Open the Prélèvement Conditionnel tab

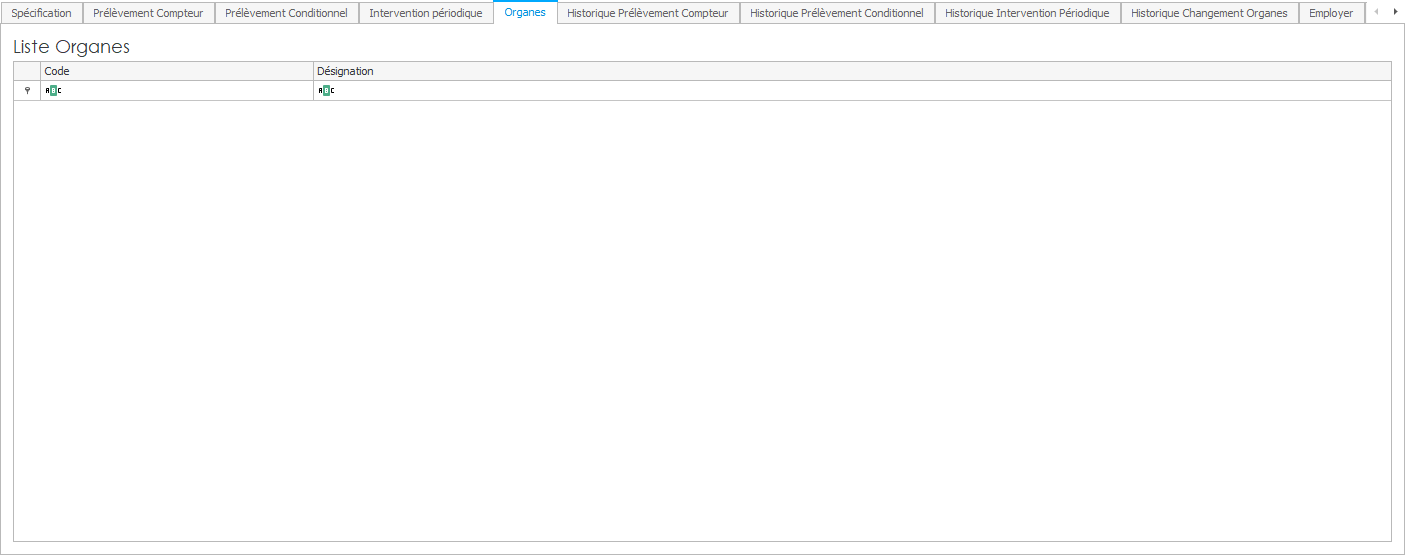[286, 13]
